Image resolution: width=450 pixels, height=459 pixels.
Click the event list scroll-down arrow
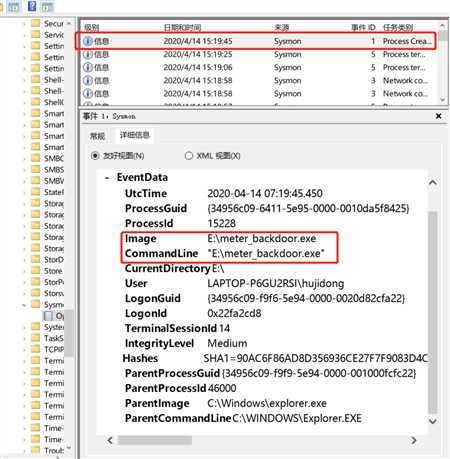pos(442,100)
